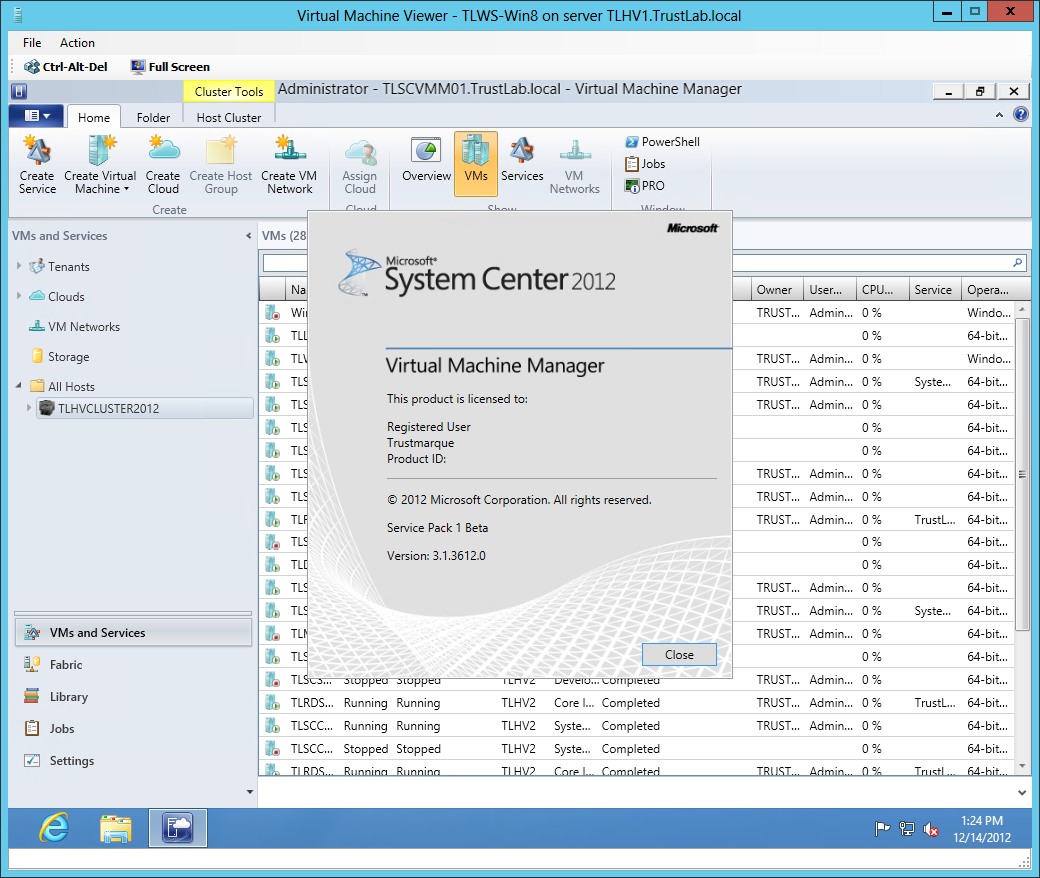1040x878 pixels.
Task: Expand the TLHVCLUSTER2012 cluster node
Action: [x=29, y=408]
